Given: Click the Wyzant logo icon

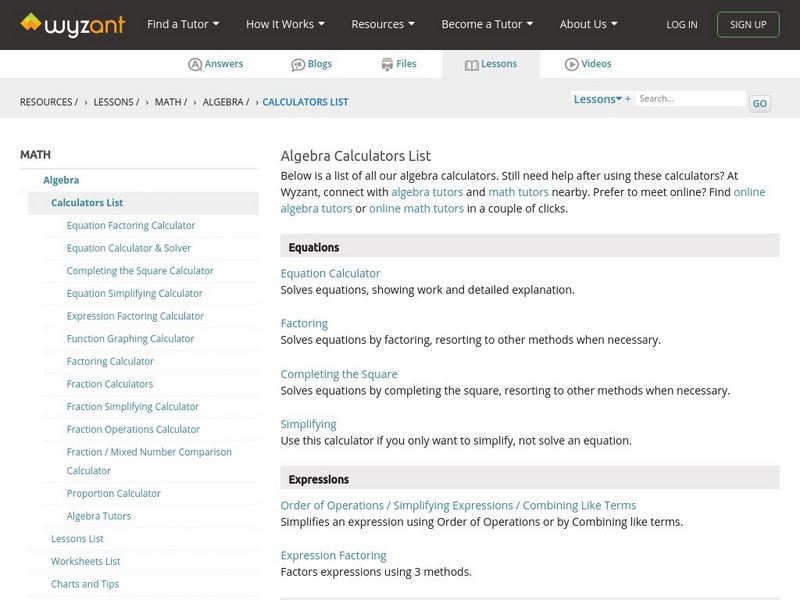Looking at the screenshot, I should click(x=32, y=23).
